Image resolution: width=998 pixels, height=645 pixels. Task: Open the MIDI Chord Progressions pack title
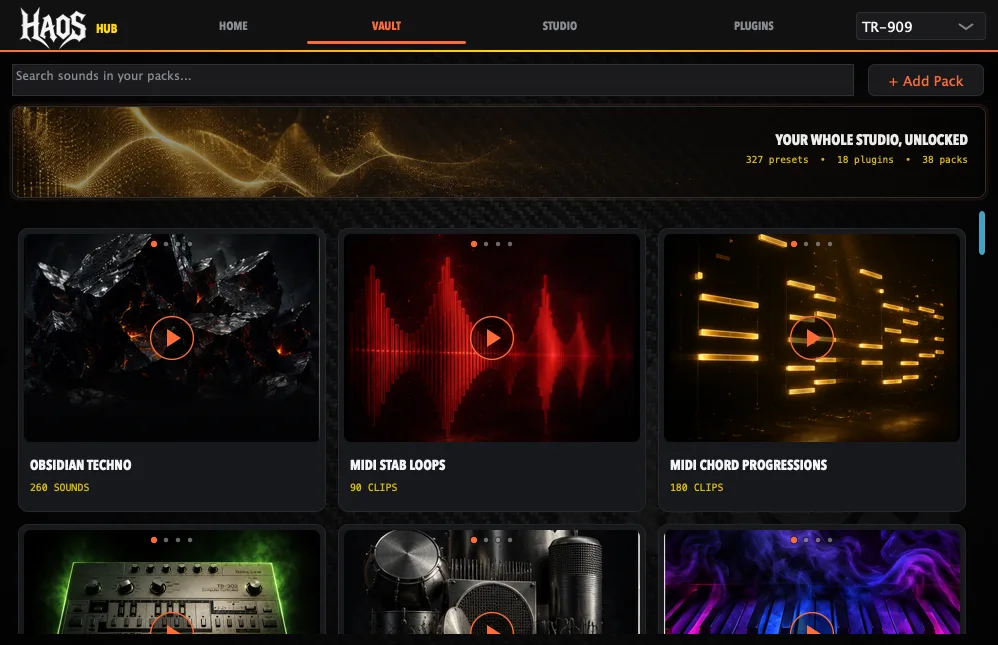748,465
